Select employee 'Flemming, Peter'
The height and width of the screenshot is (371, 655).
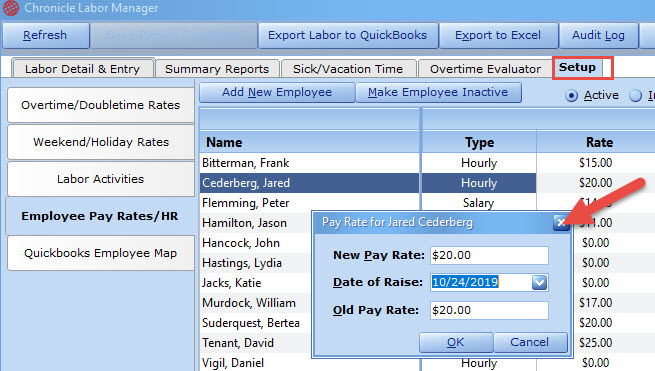[x=246, y=203]
